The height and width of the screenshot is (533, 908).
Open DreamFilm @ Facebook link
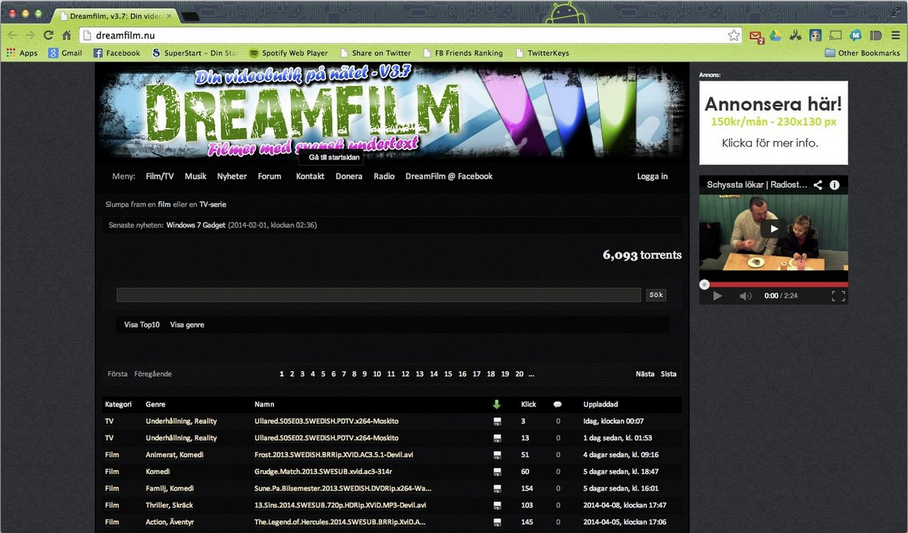449,176
